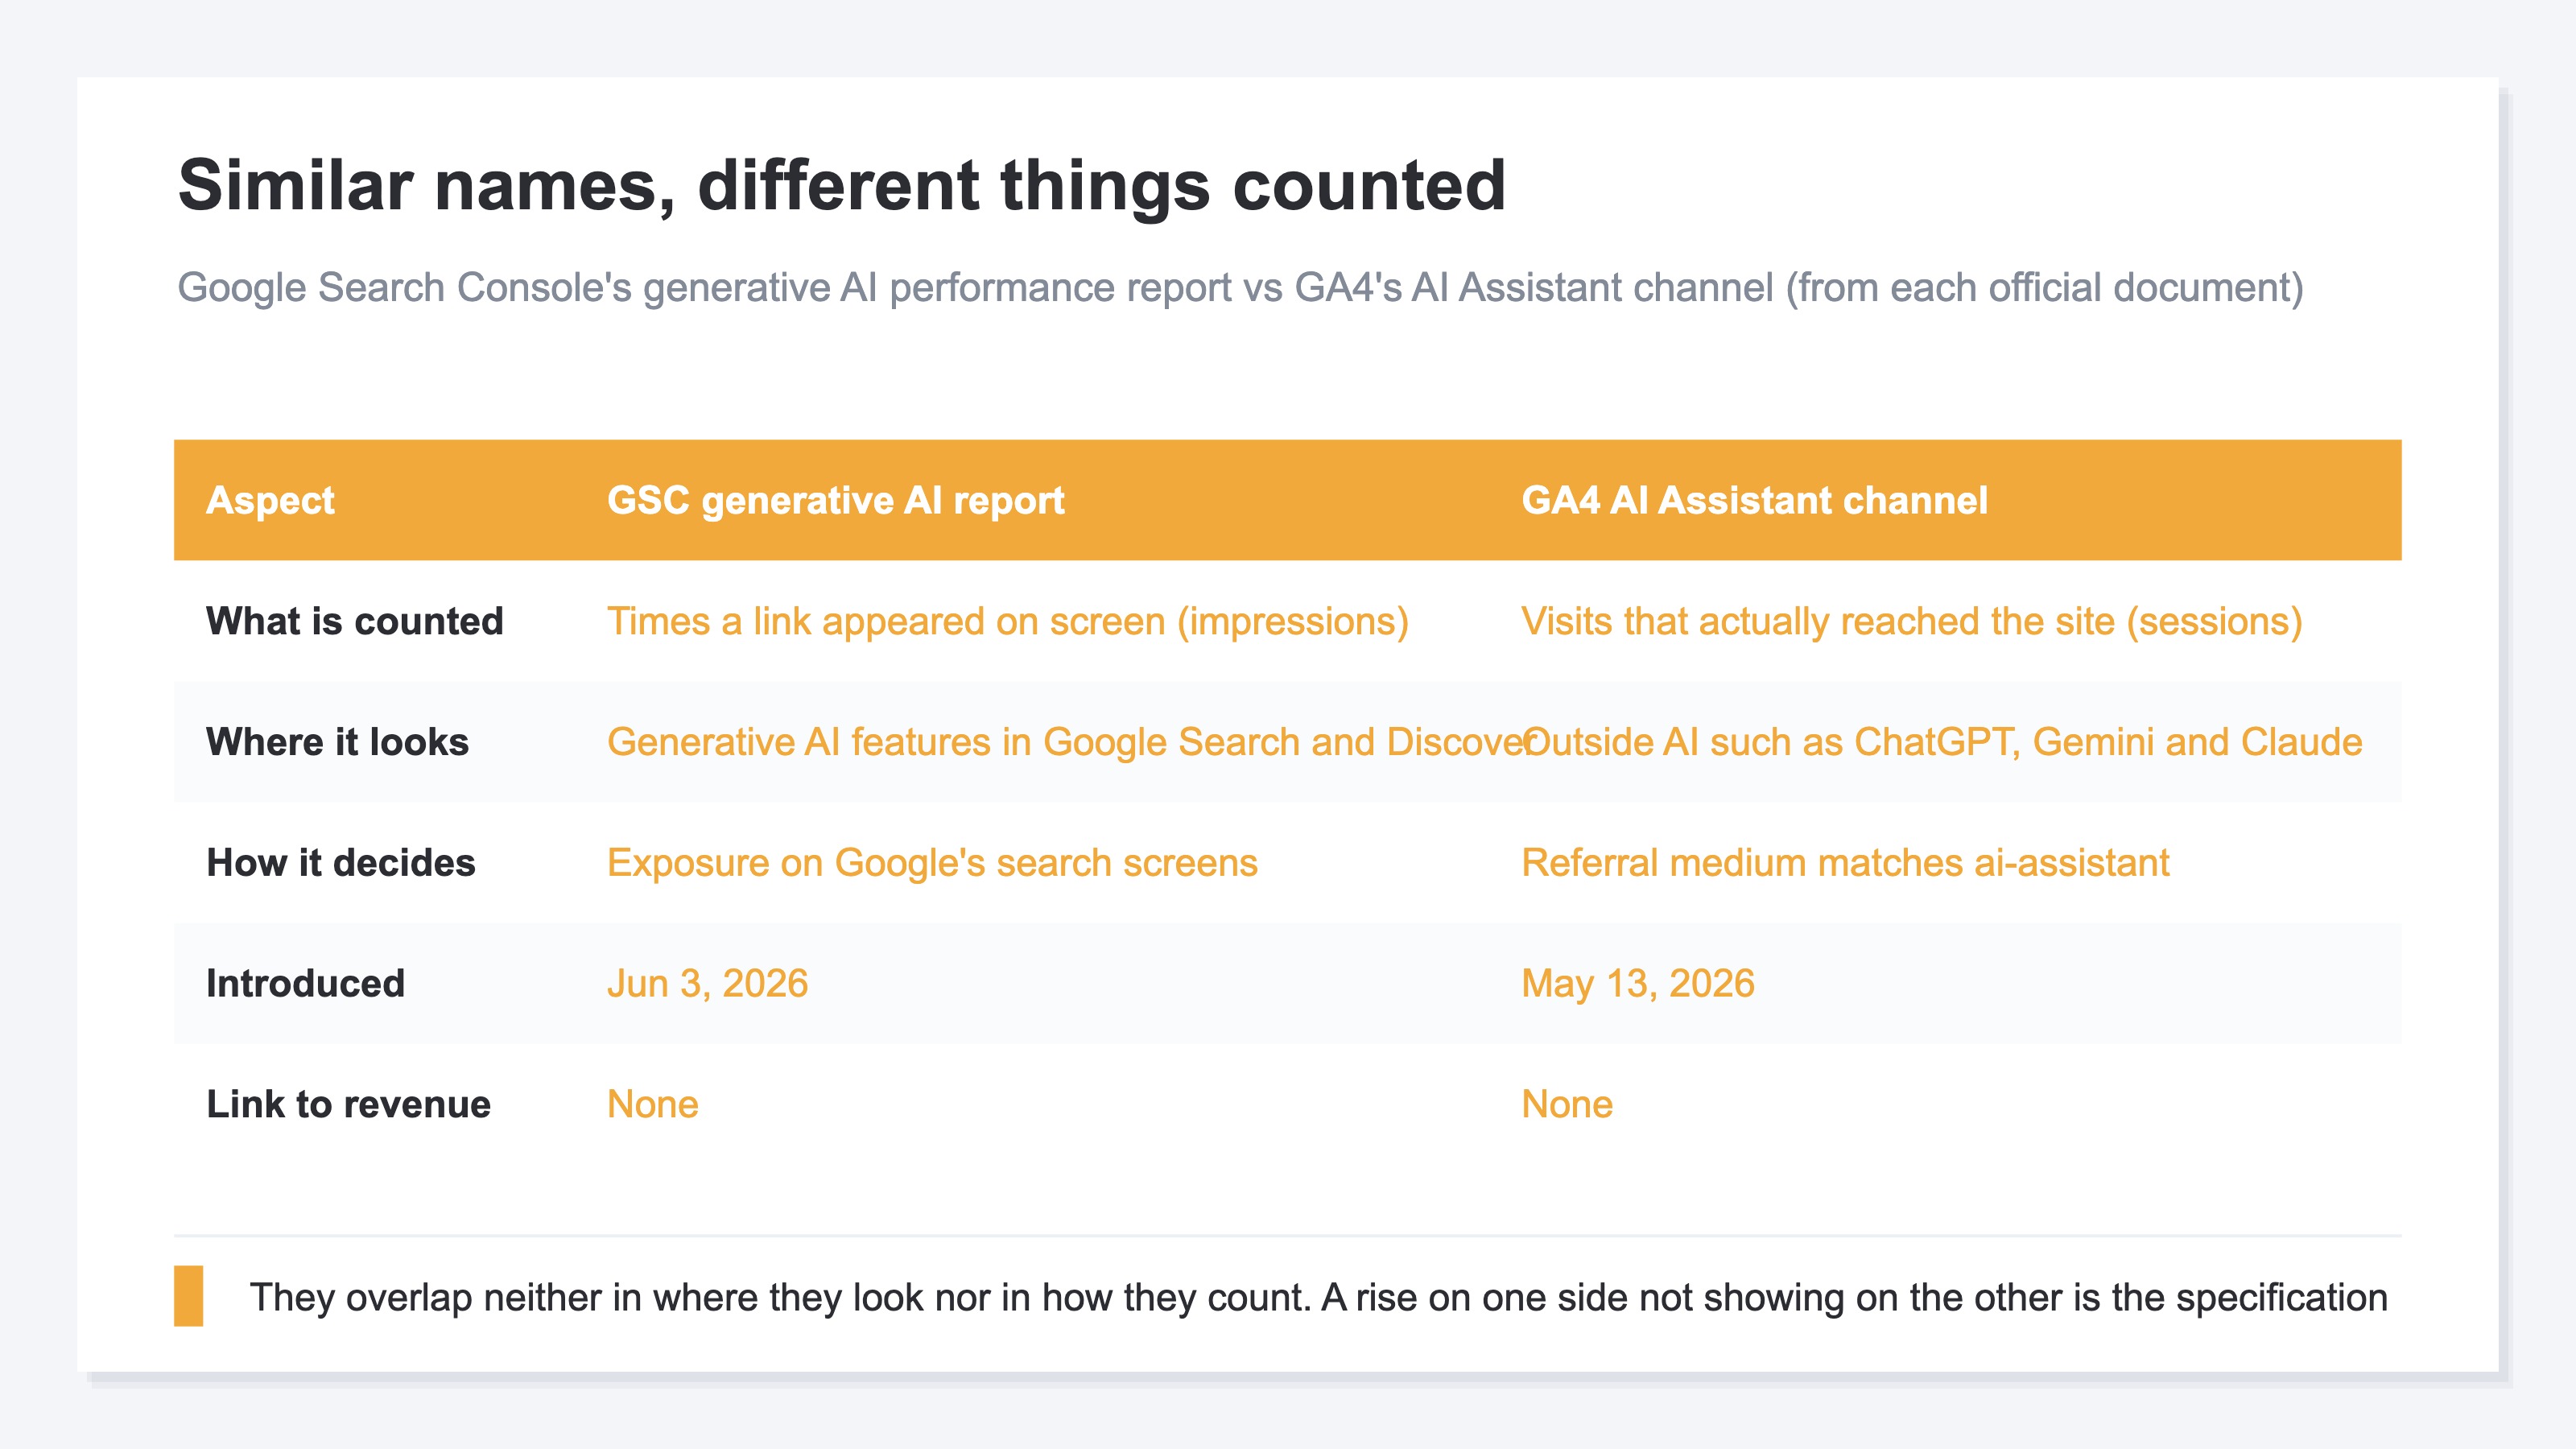Image resolution: width=2576 pixels, height=1449 pixels.
Task: Click 'Visits that actually reached the site (sessions)'
Action: [1911, 622]
